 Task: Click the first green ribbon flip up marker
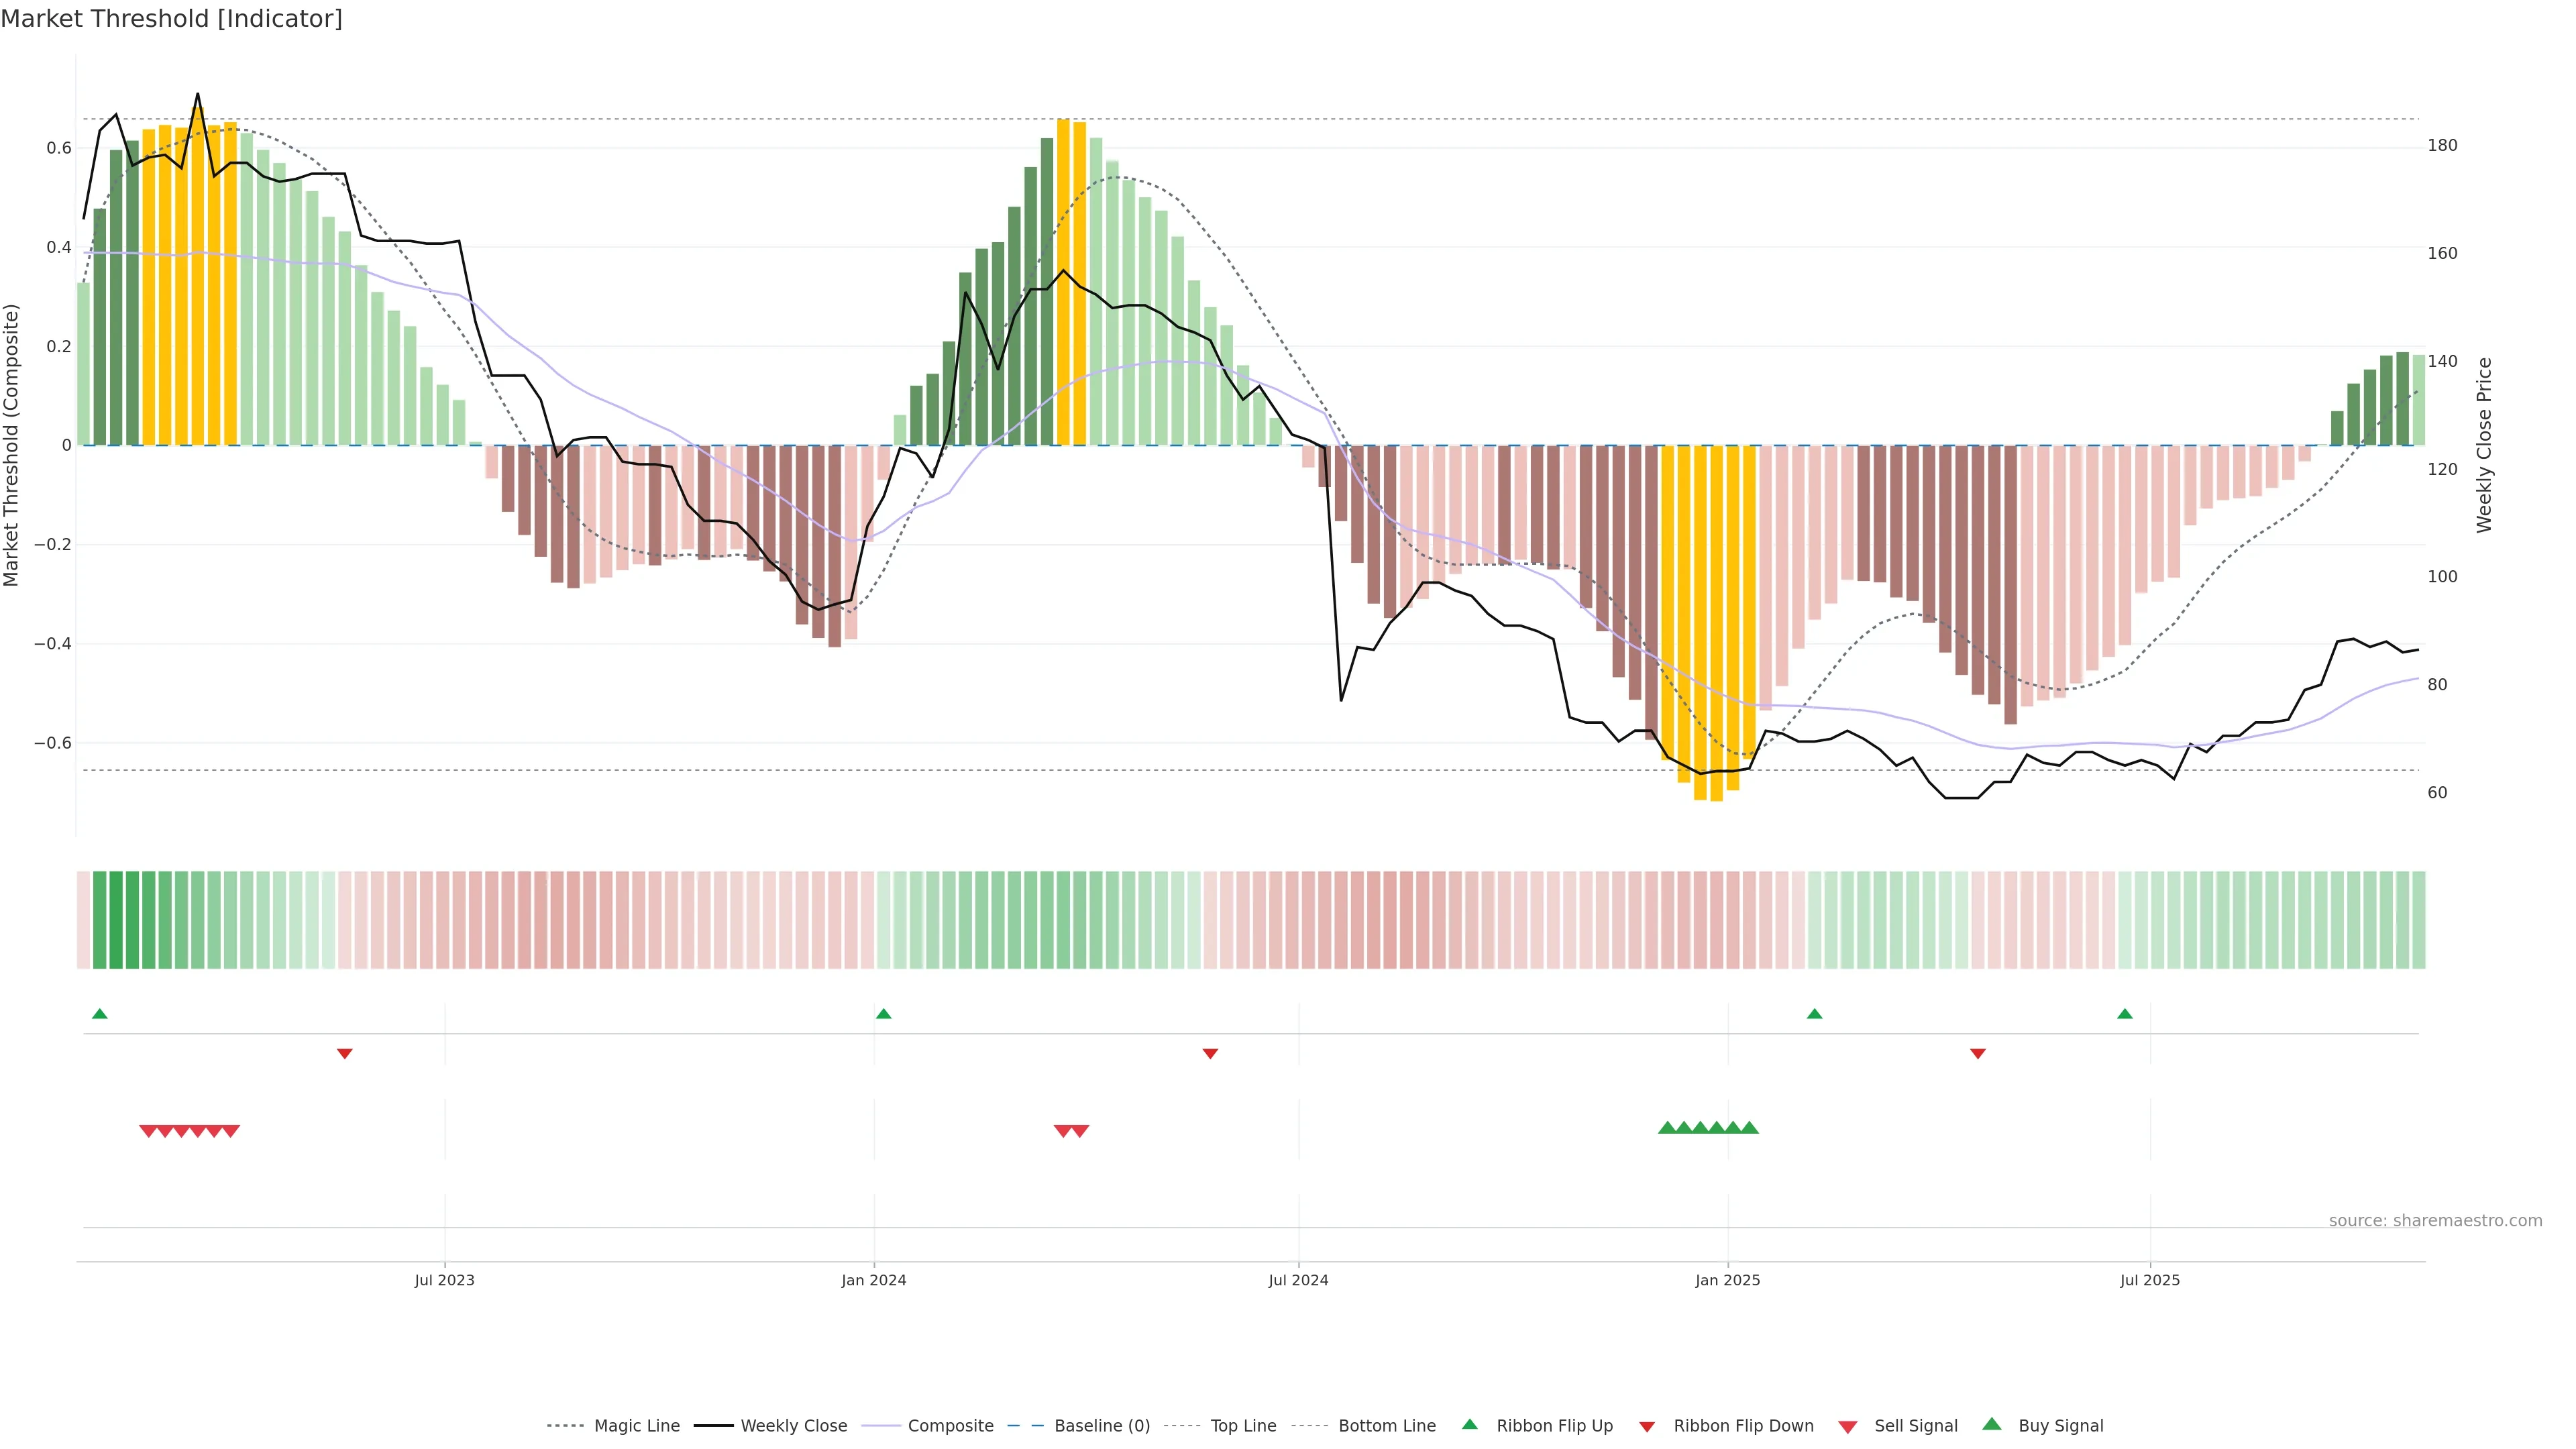pyautogui.click(x=99, y=1014)
